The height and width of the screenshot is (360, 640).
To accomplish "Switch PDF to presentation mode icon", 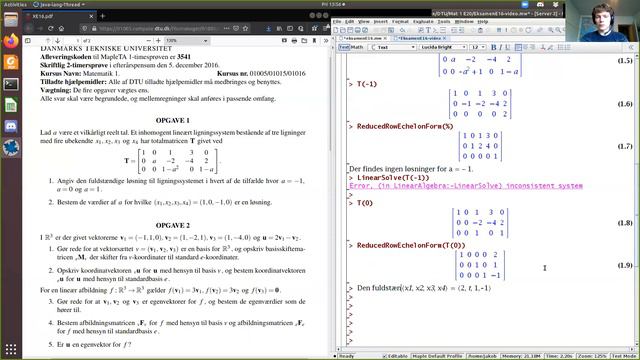I will click(x=284, y=41).
